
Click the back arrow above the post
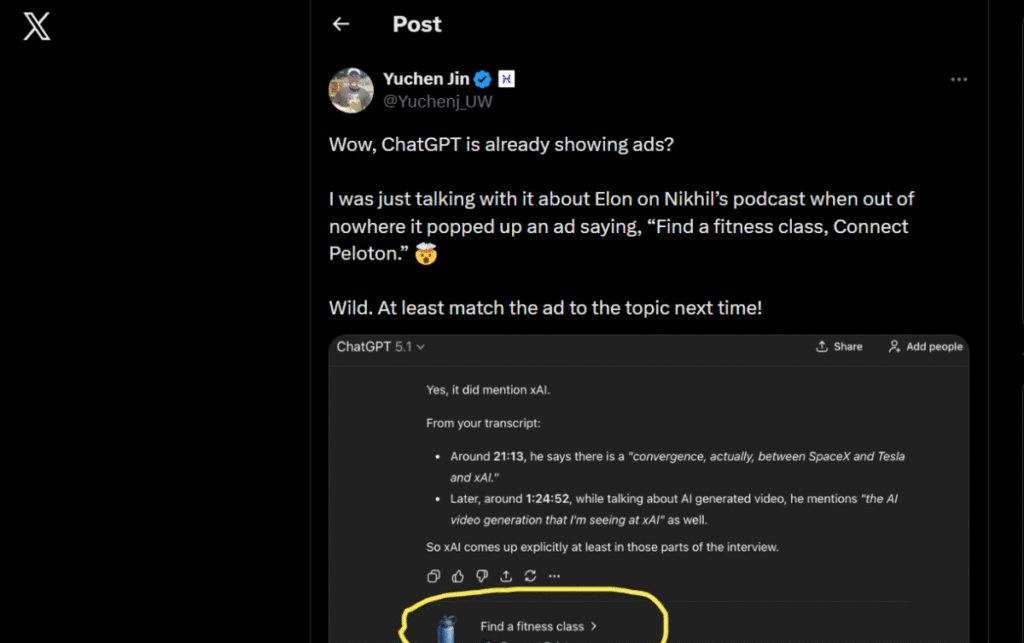point(340,23)
